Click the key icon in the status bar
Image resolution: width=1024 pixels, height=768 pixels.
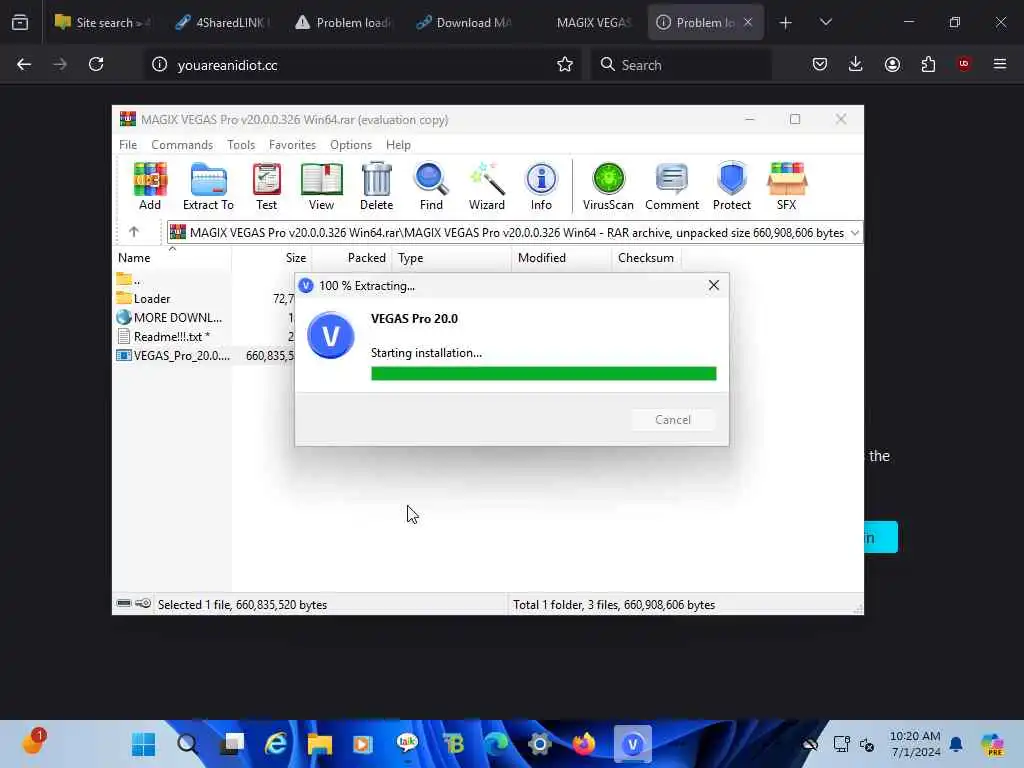click(x=143, y=603)
